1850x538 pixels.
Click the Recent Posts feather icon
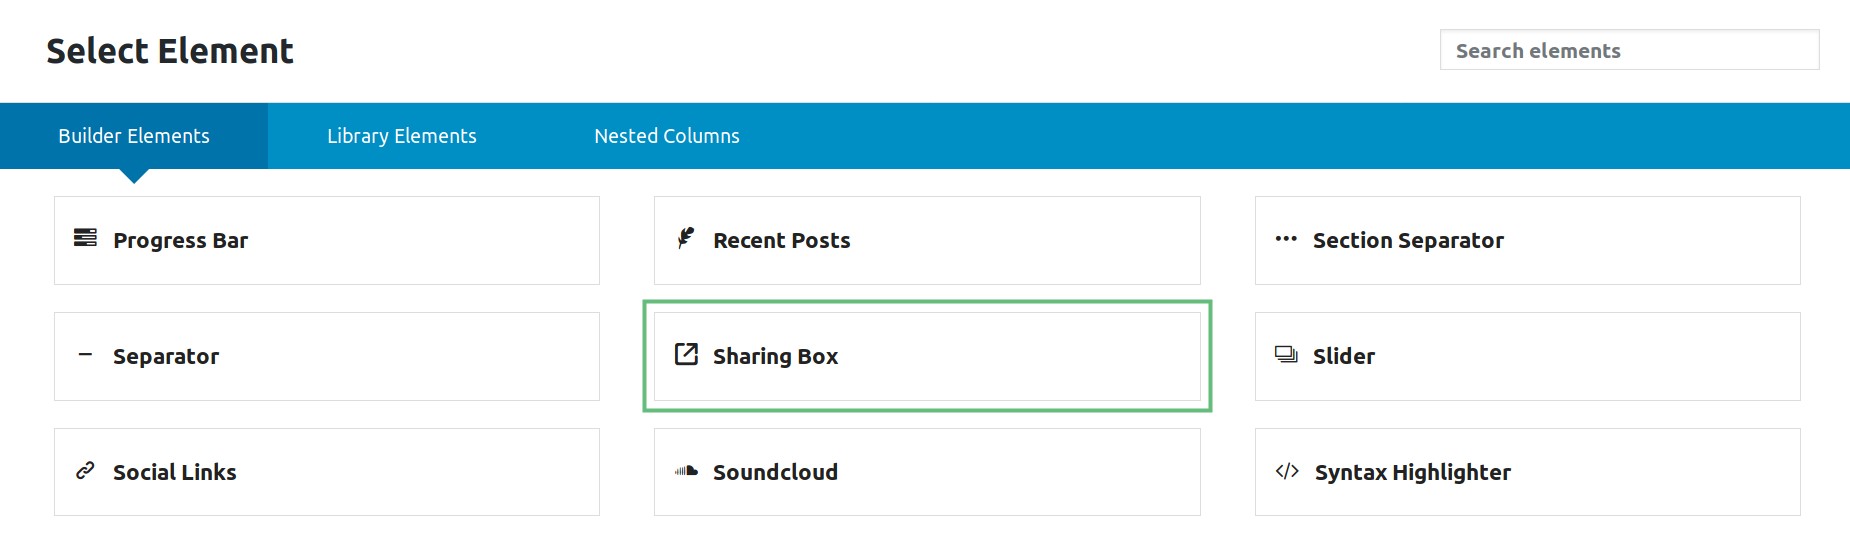pyautogui.click(x=685, y=238)
